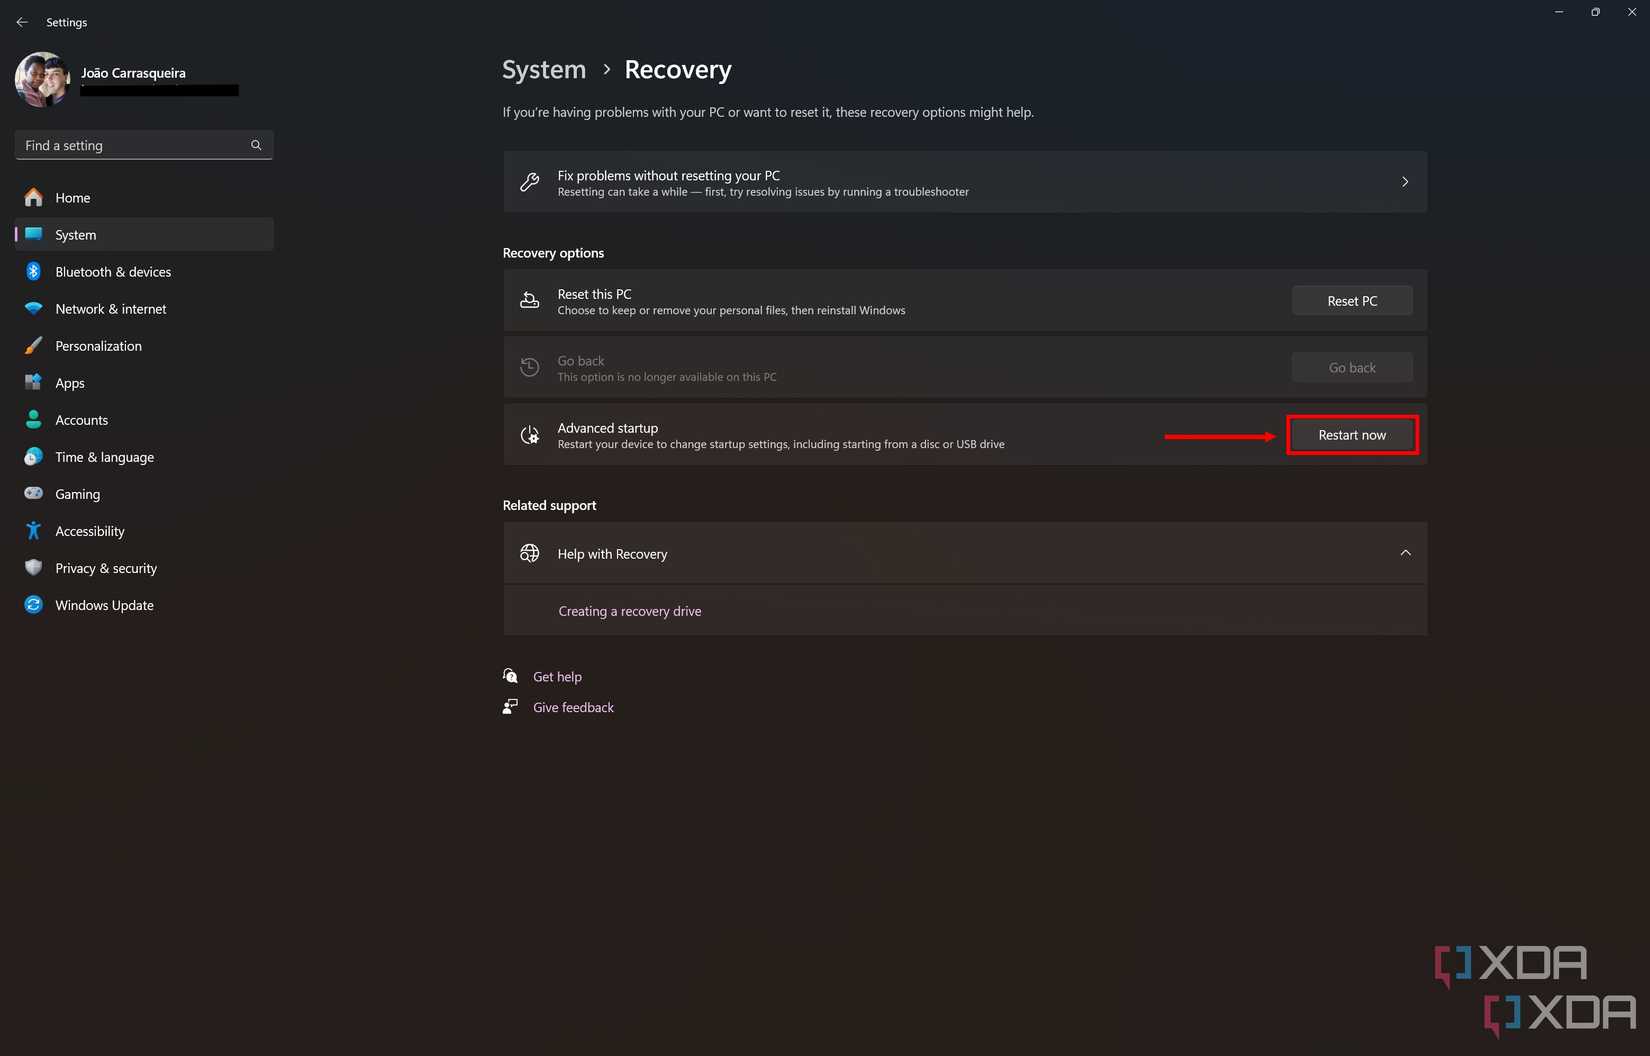Click the magnifier search icon

[x=256, y=145]
